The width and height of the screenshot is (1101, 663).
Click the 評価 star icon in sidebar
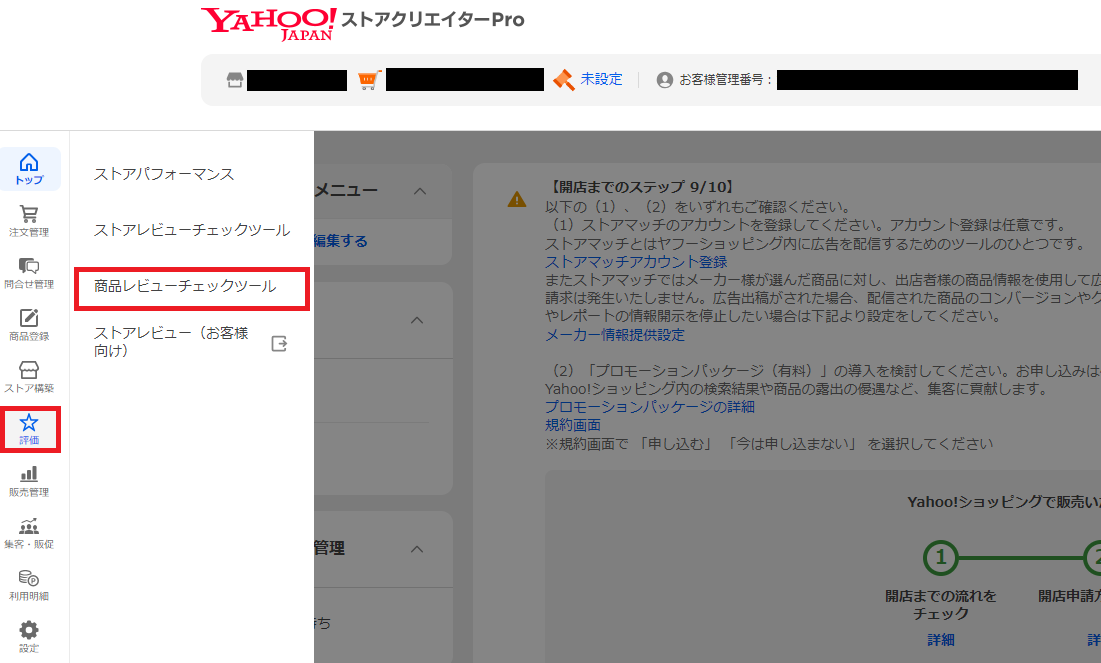(29, 429)
